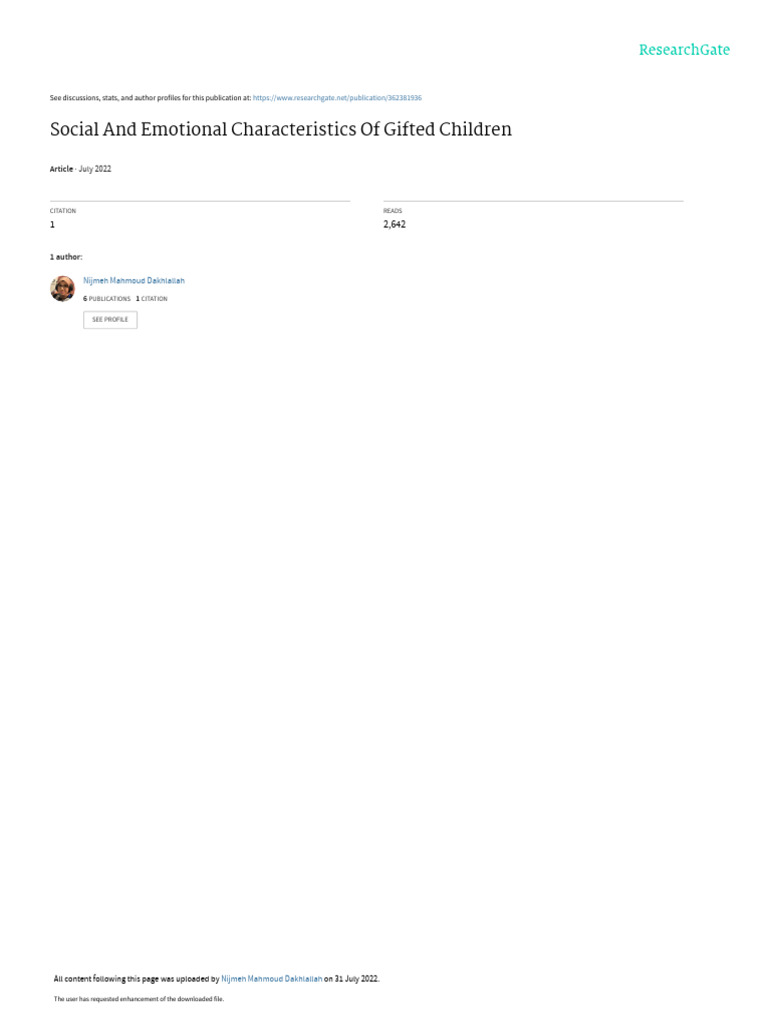Click the '1 CITATION' stat beside publications
This screenshot has width=768, height=1024.
(x=152, y=298)
